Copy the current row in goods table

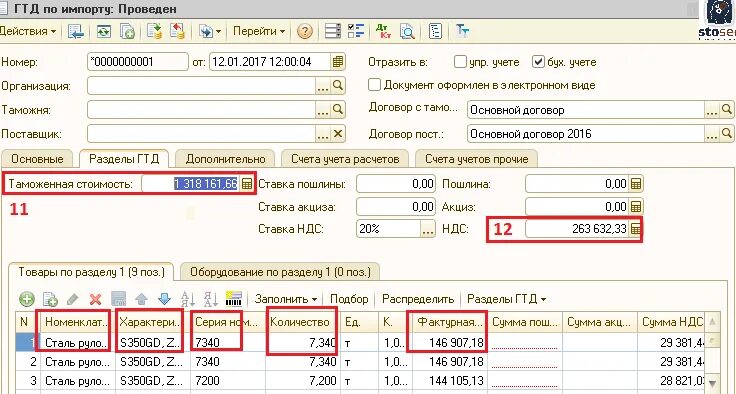(50, 299)
